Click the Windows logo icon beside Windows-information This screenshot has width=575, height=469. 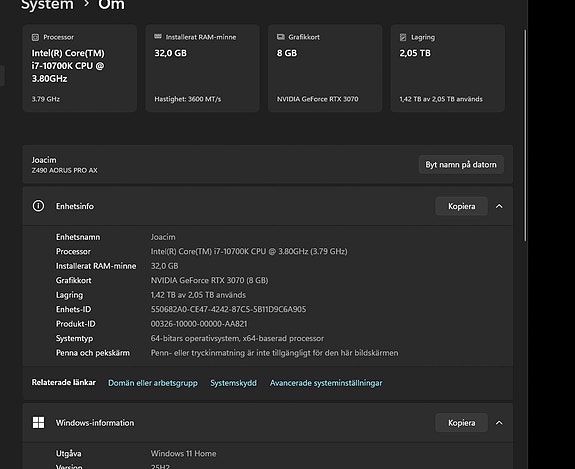point(38,422)
